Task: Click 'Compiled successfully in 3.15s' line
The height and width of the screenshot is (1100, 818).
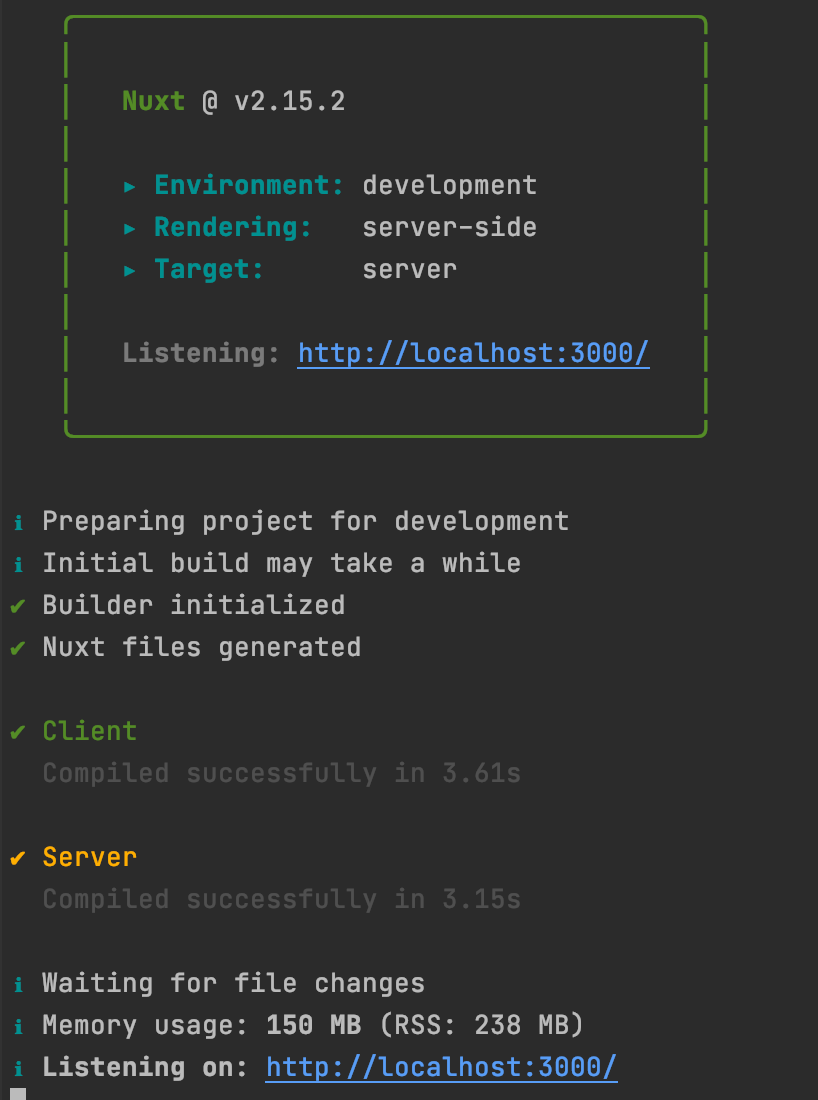Action: (x=282, y=899)
